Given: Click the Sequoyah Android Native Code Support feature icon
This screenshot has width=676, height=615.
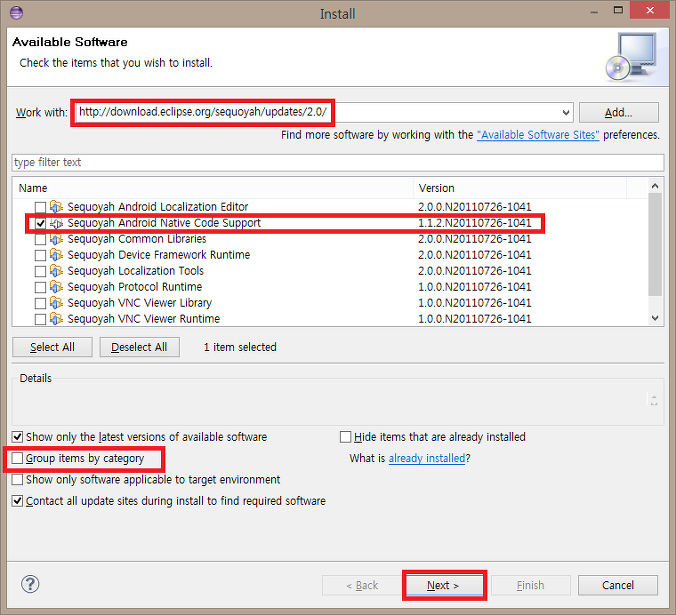Looking at the screenshot, I should [x=56, y=223].
